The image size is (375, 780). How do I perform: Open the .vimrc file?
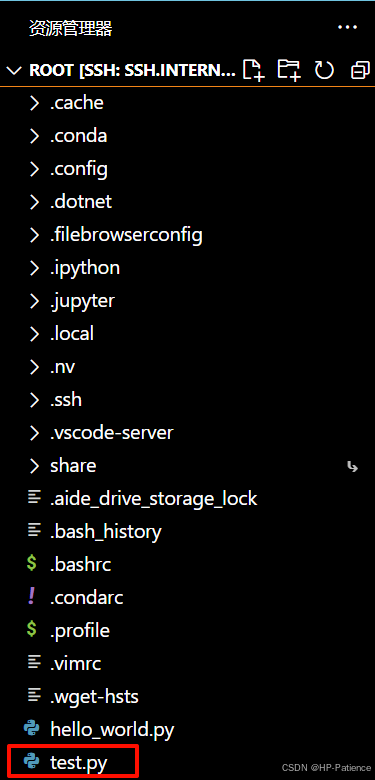coord(188,664)
